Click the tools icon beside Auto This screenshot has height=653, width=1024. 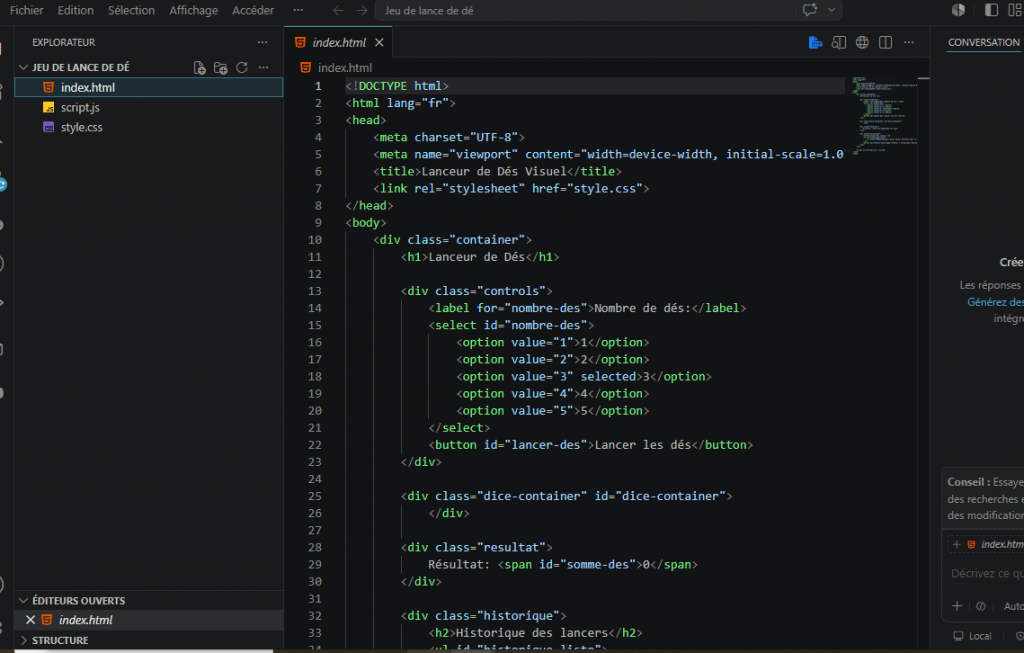[x=981, y=607]
